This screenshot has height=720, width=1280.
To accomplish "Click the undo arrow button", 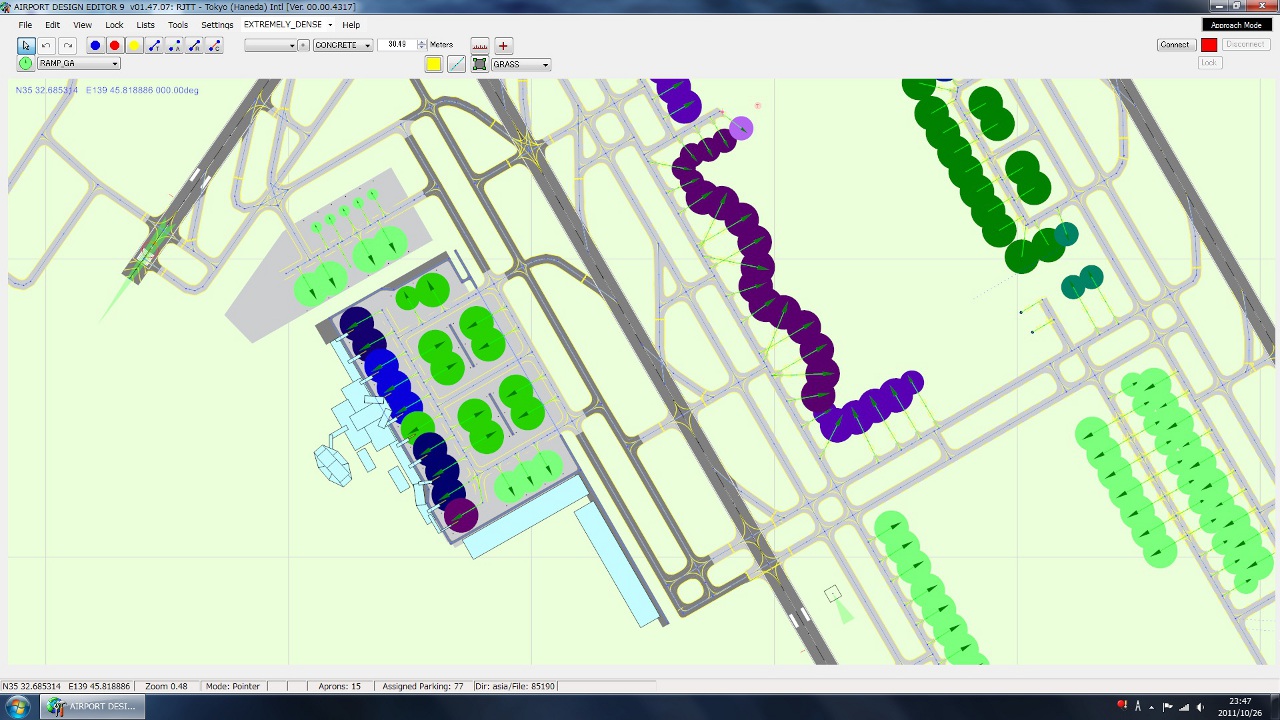I will pyautogui.click(x=46, y=45).
